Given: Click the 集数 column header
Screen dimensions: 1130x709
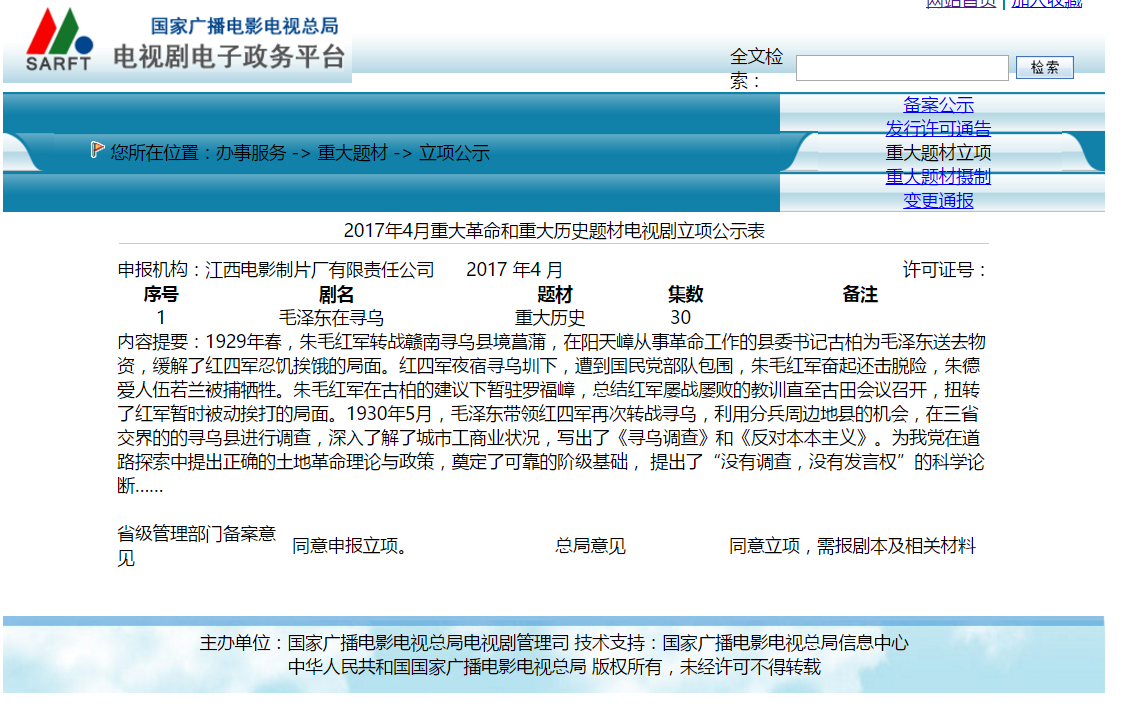Looking at the screenshot, I should click(x=685, y=294).
